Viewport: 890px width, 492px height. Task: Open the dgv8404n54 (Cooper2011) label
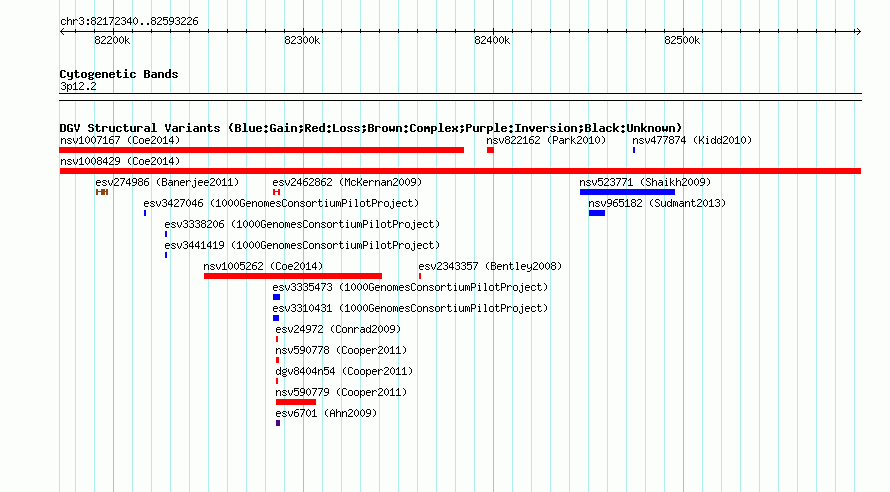coord(344,371)
